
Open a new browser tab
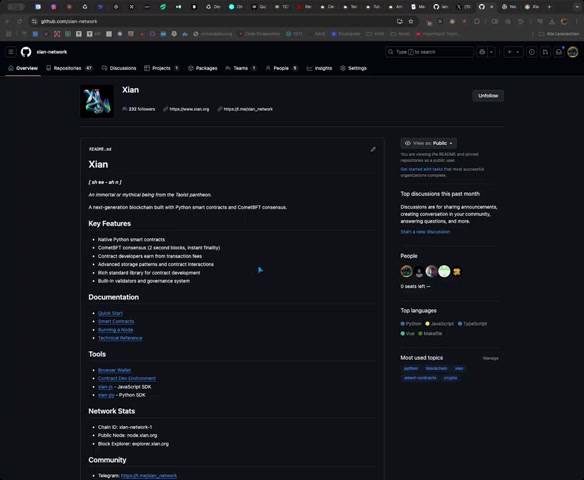(549, 7)
